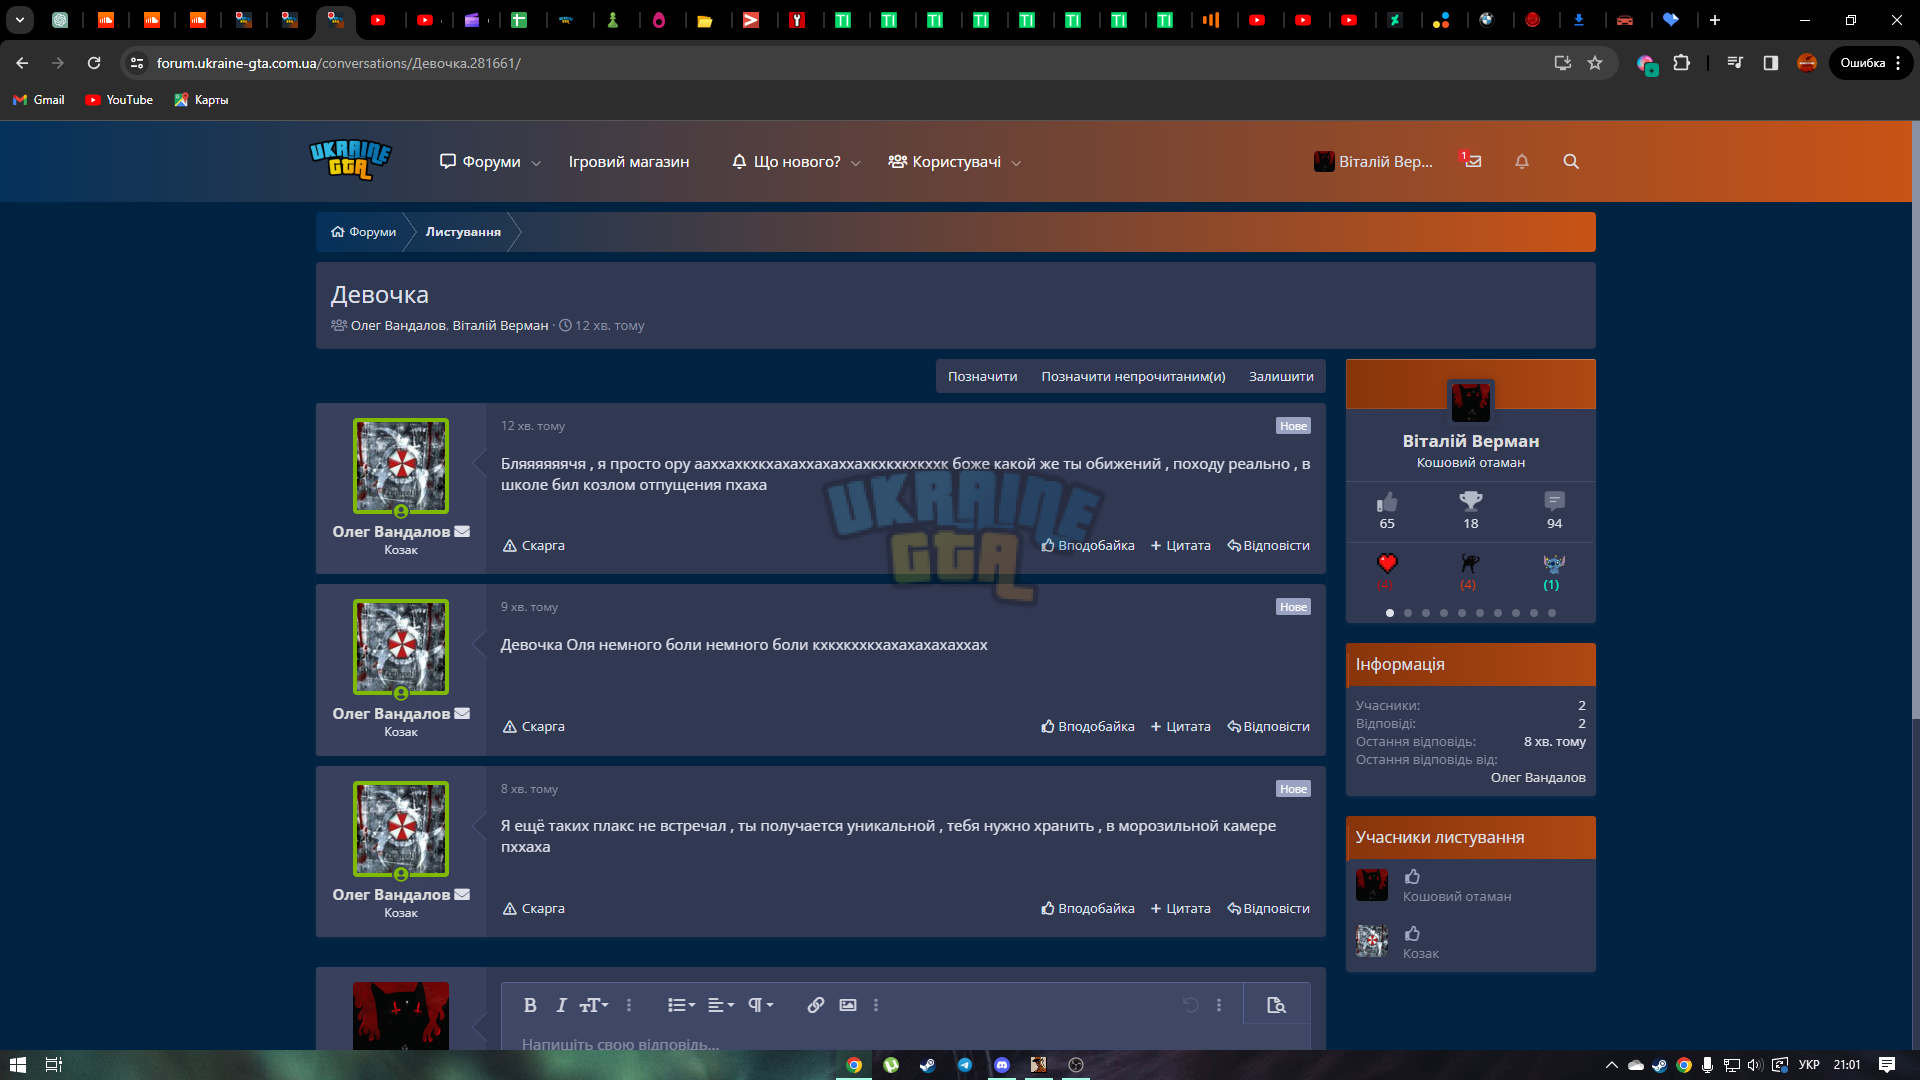Quote the 9 хв. тому message with Цитата

tap(1180, 727)
